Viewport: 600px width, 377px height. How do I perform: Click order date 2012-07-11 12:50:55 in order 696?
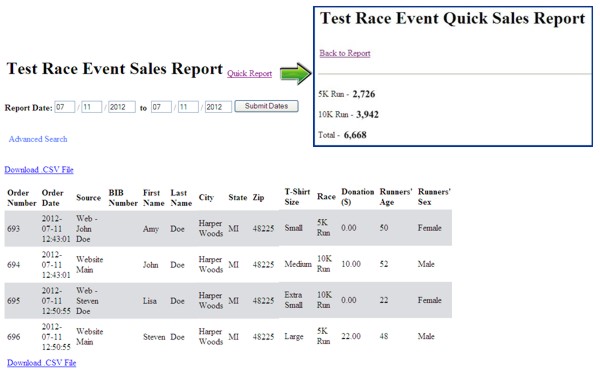pyautogui.click(x=56, y=337)
